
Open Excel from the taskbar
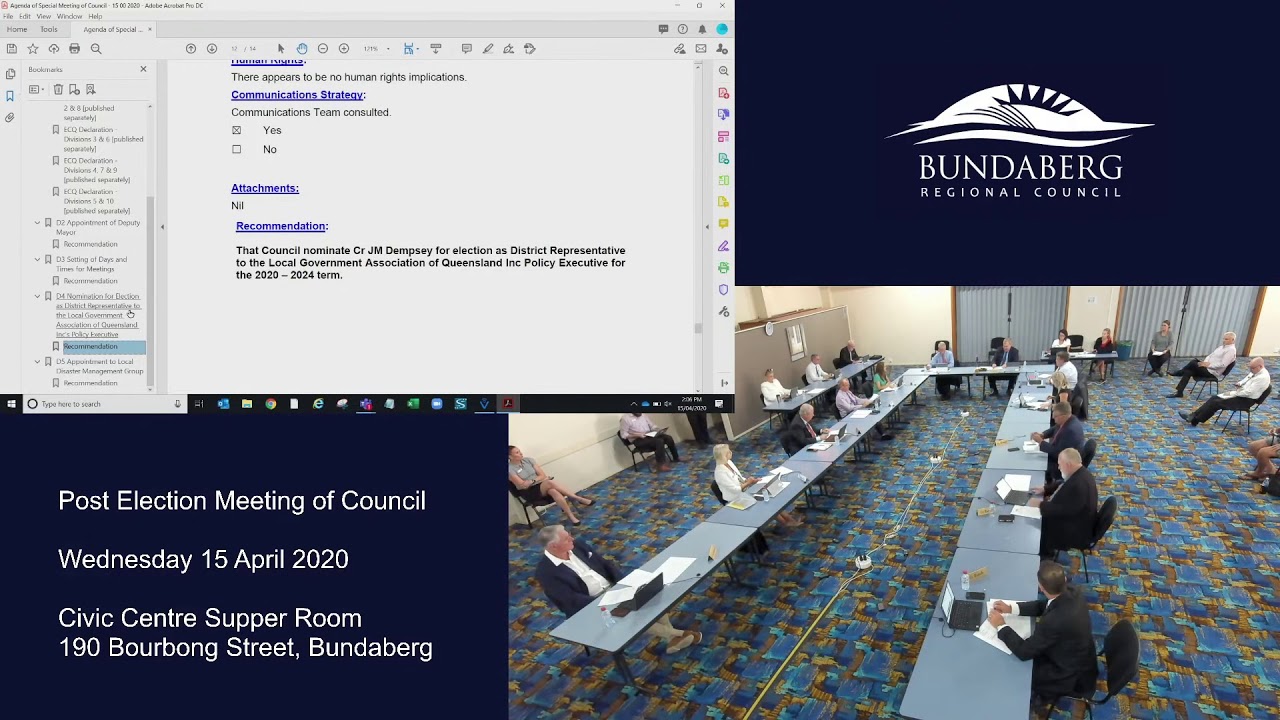click(413, 404)
